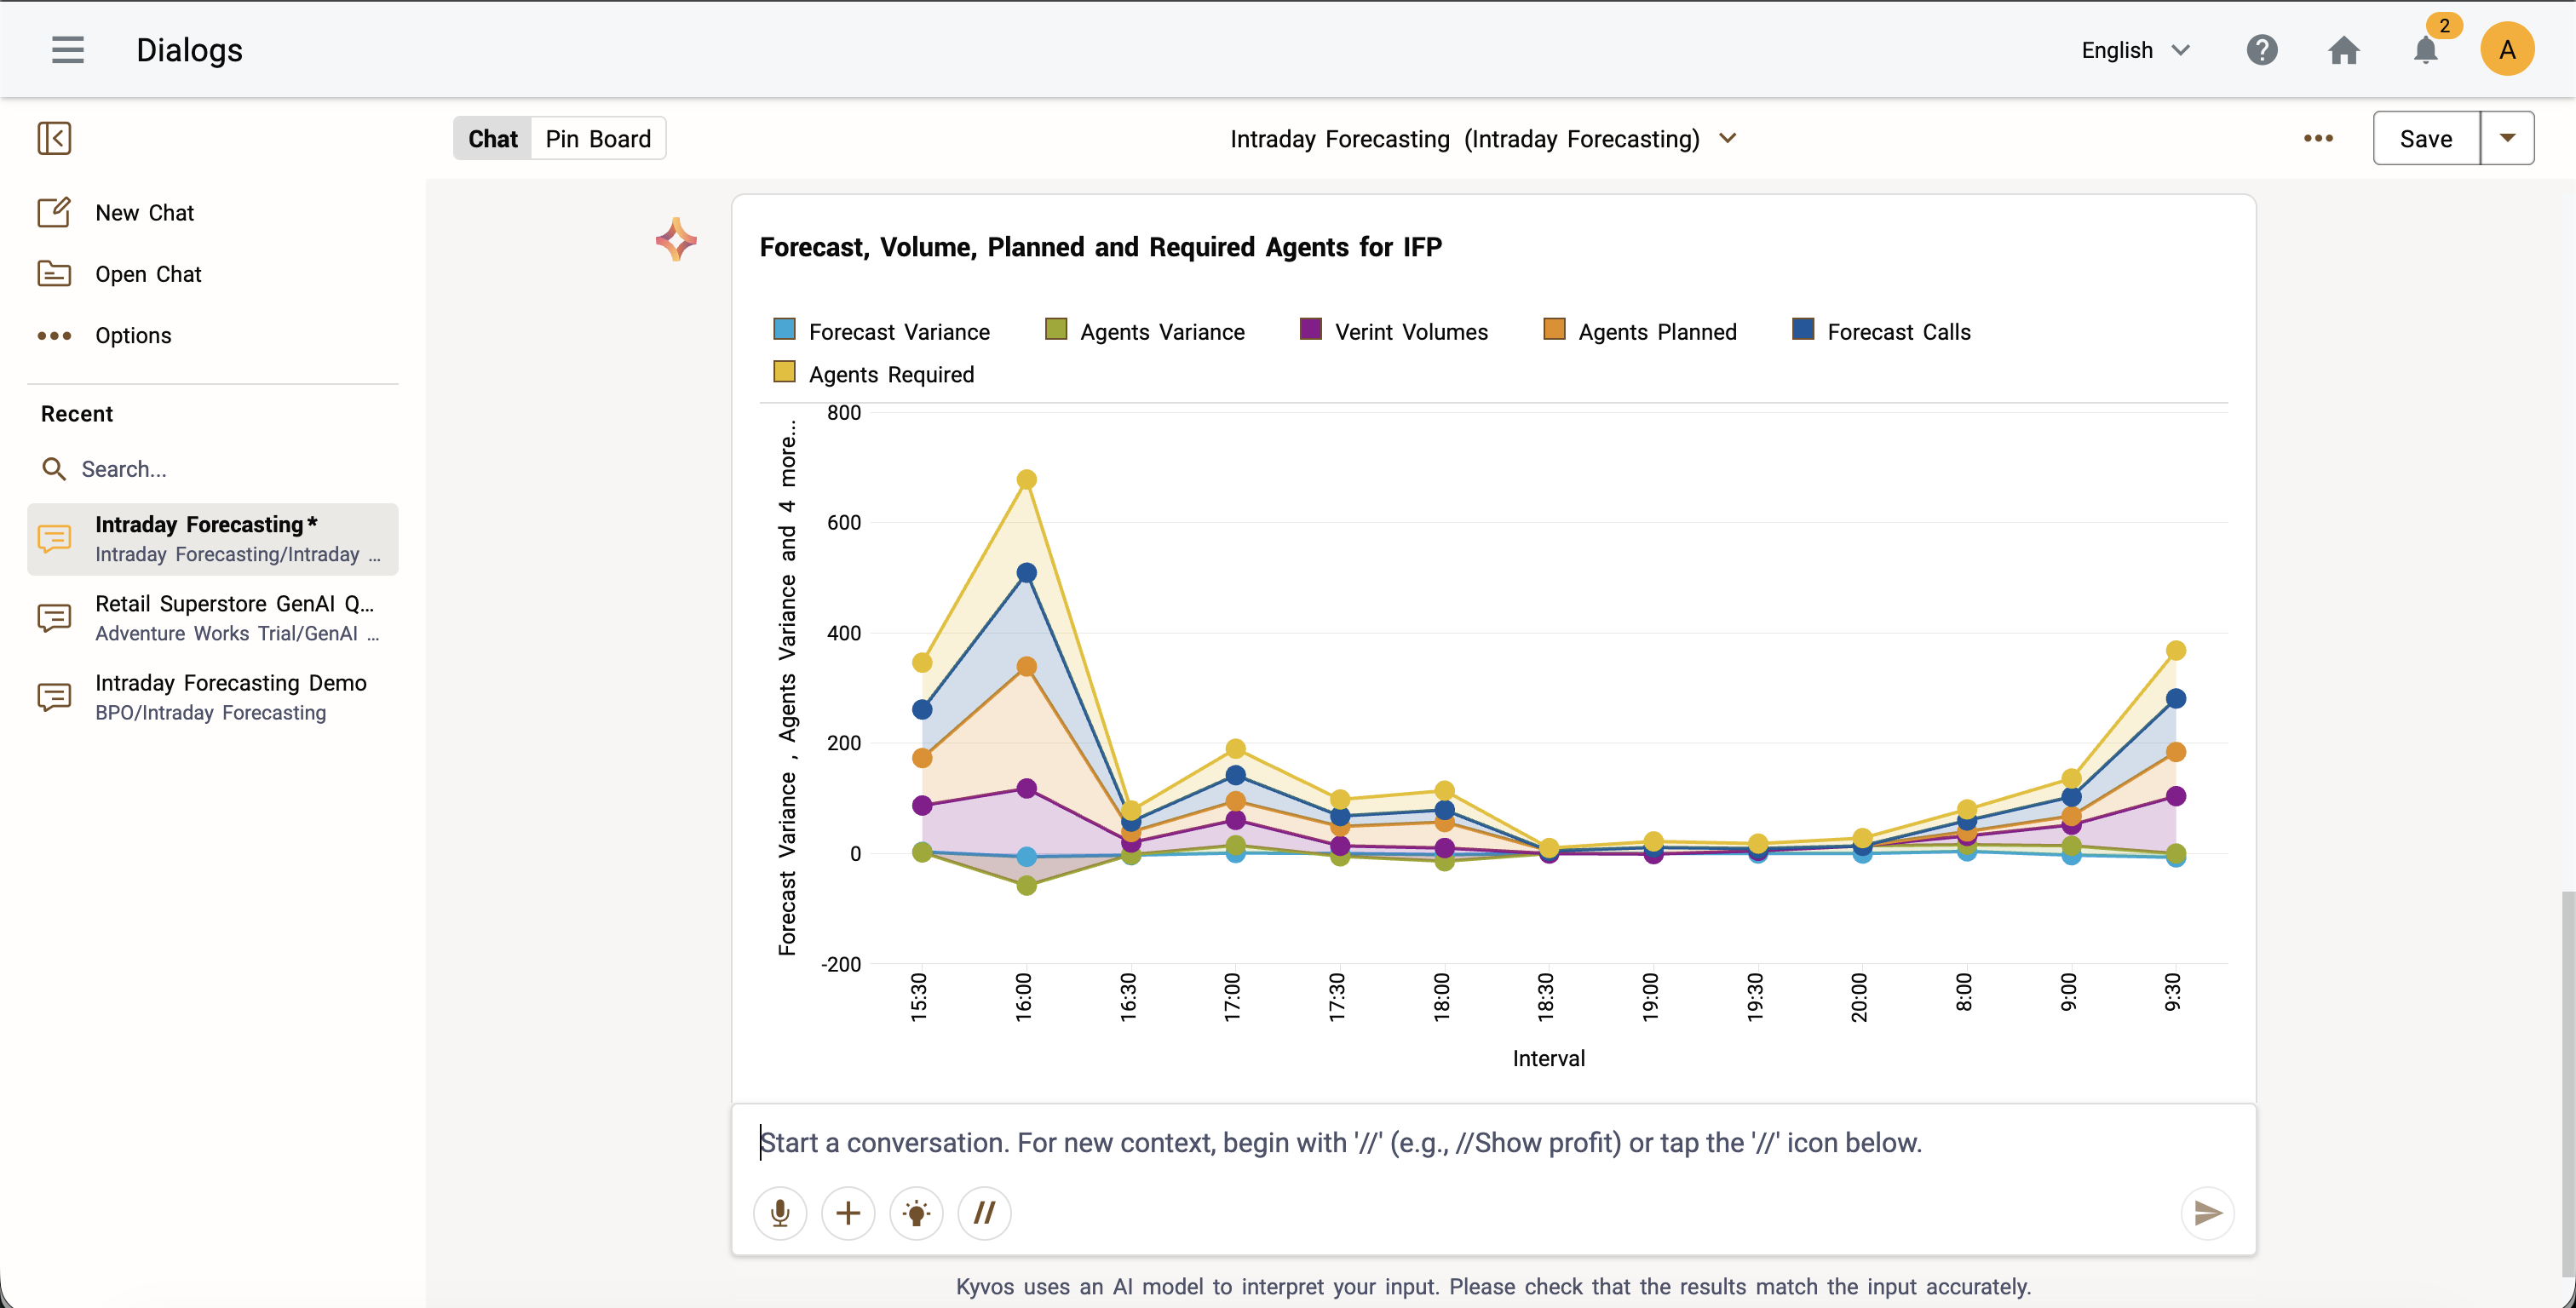
Task: Open the hamburger main menu
Action: point(68,50)
